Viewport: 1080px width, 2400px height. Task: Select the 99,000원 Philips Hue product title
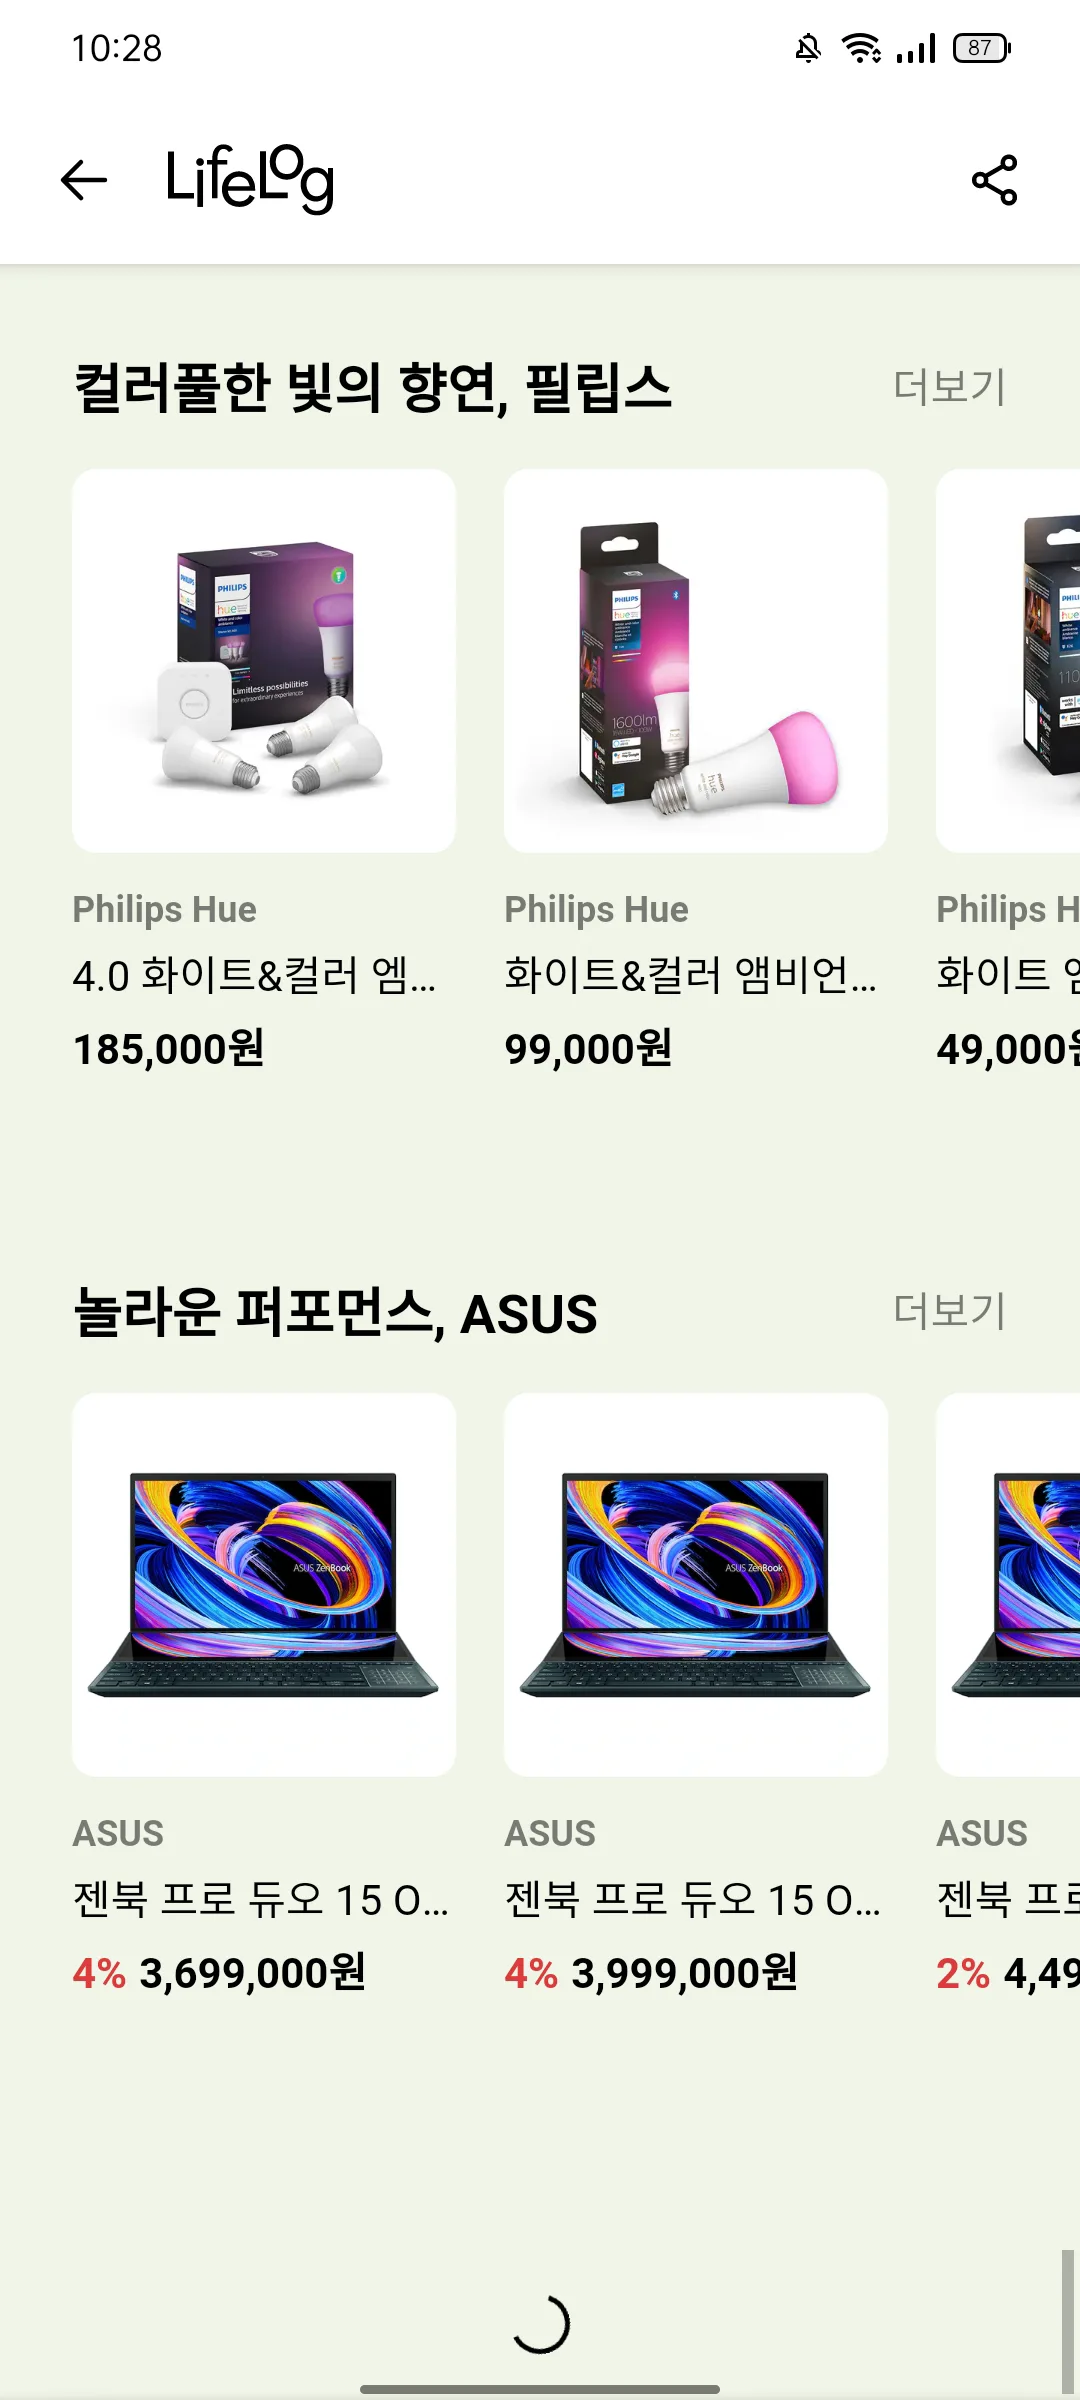(690, 975)
